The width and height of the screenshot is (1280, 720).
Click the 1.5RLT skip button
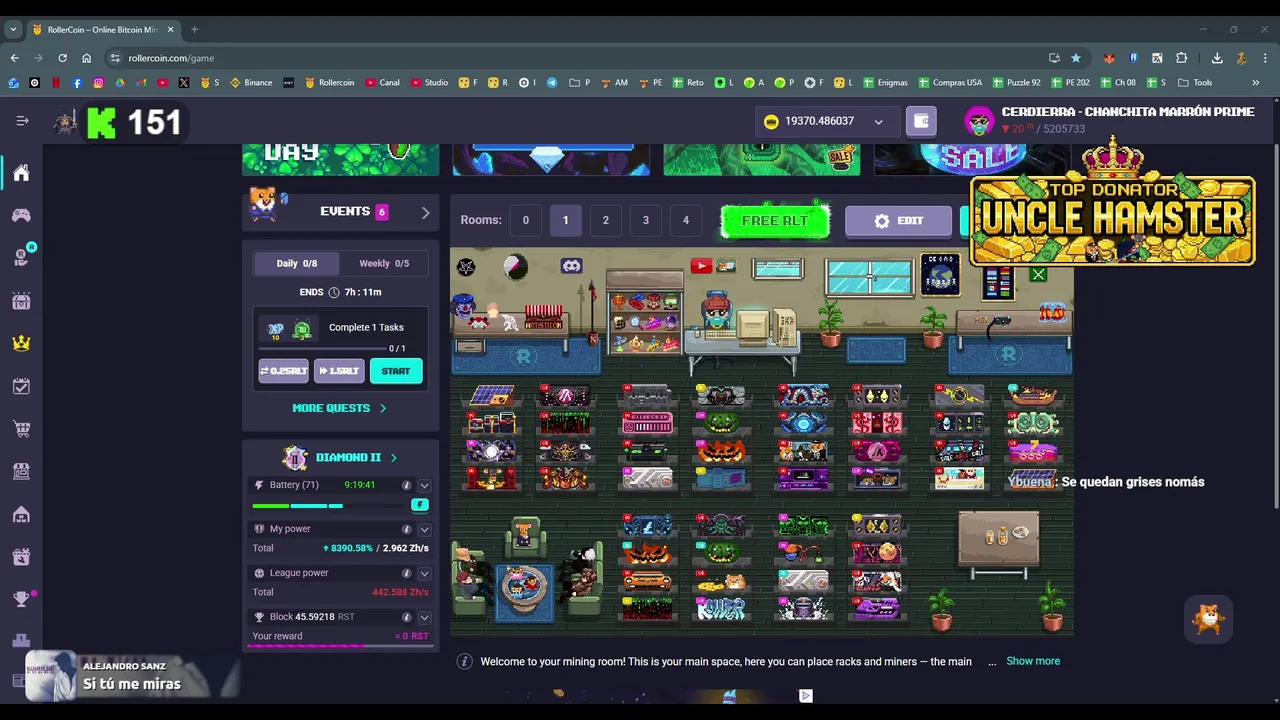pos(340,371)
